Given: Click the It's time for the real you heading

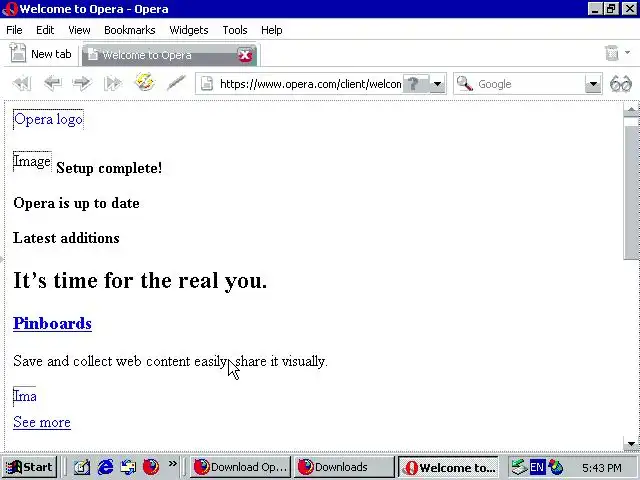Looking at the screenshot, I should (x=140, y=281).
